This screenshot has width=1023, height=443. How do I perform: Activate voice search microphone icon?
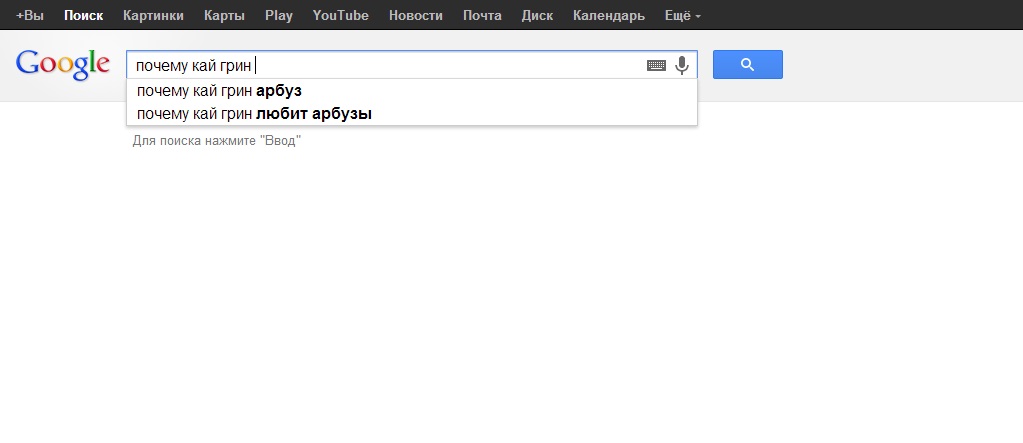[x=682, y=65]
